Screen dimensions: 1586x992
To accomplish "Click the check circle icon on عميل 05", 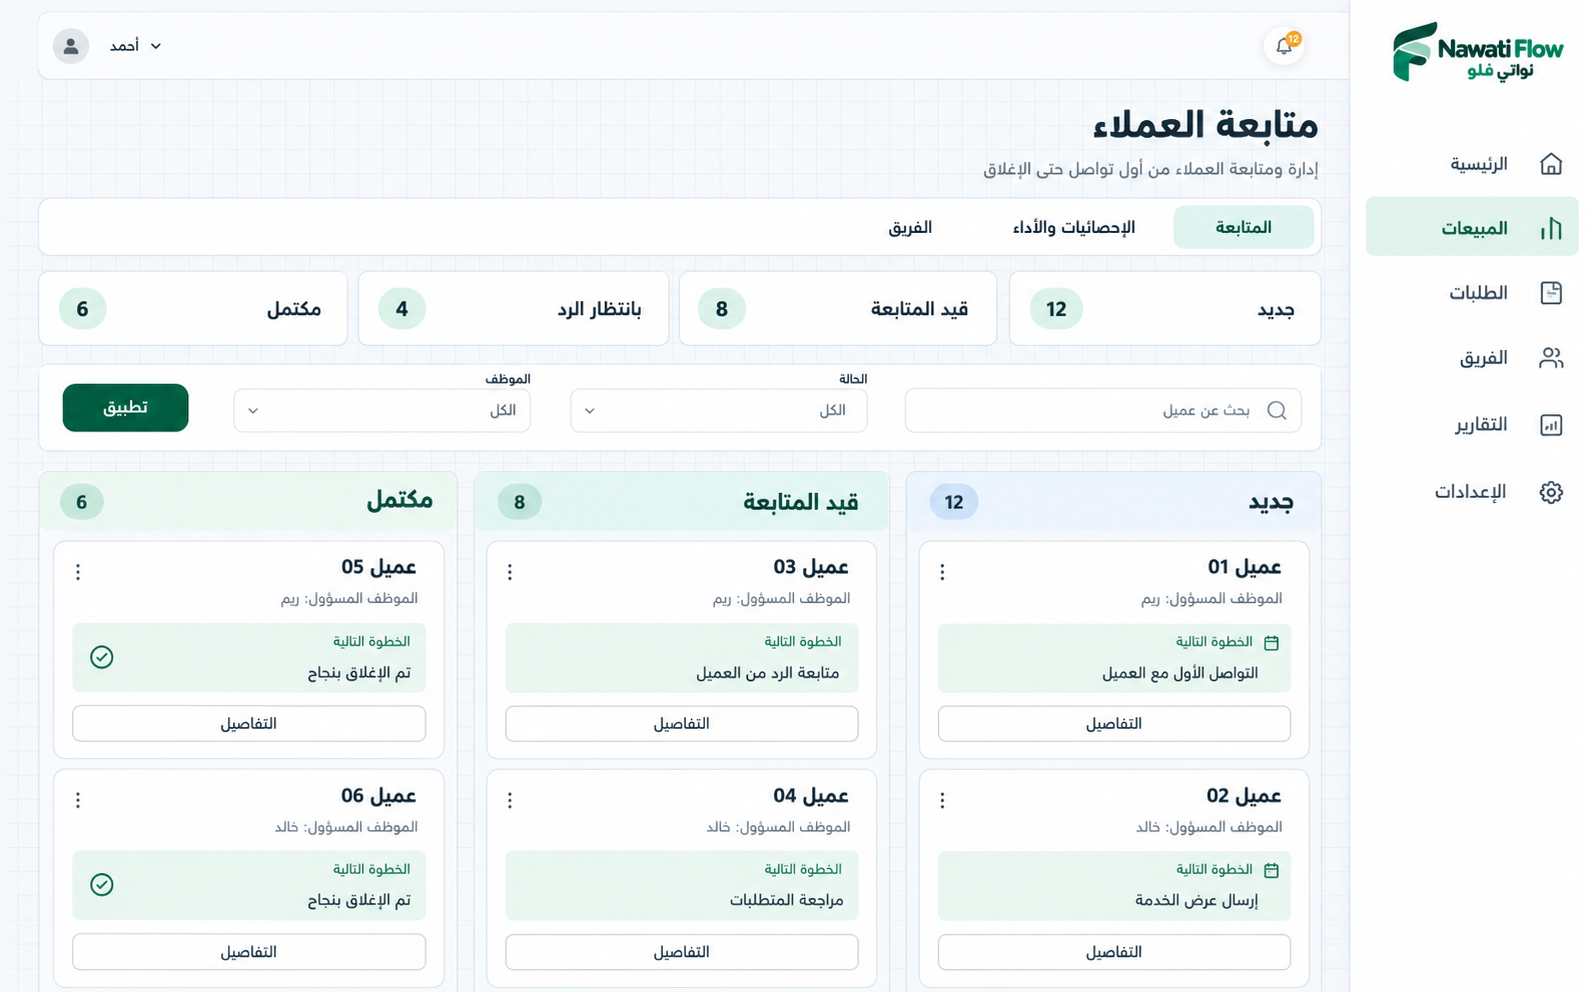I will pyautogui.click(x=102, y=657).
